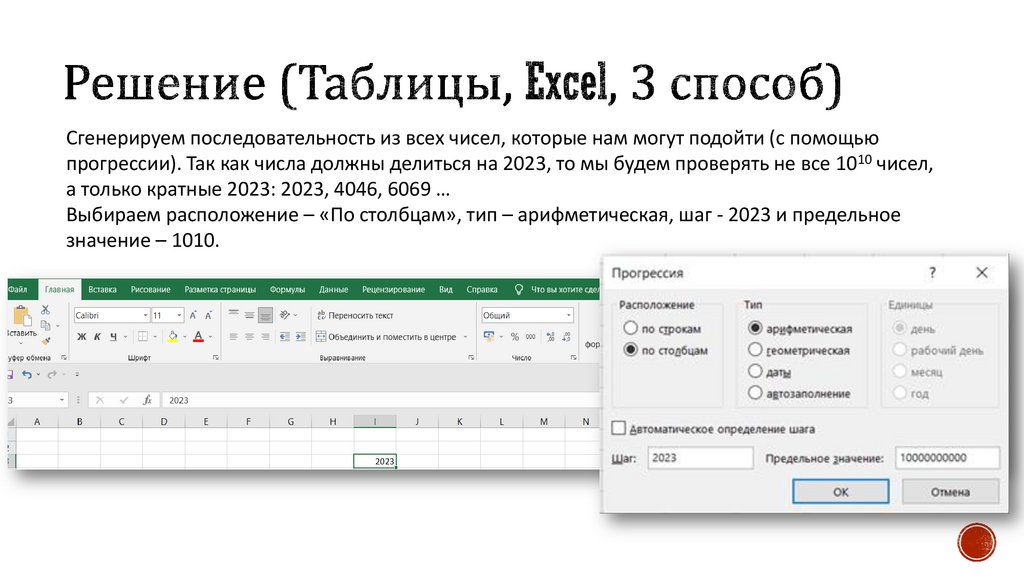The height and width of the screenshot is (576, 1024).
Task: Expand merge and center dropdown arrow
Action: (x=465, y=337)
